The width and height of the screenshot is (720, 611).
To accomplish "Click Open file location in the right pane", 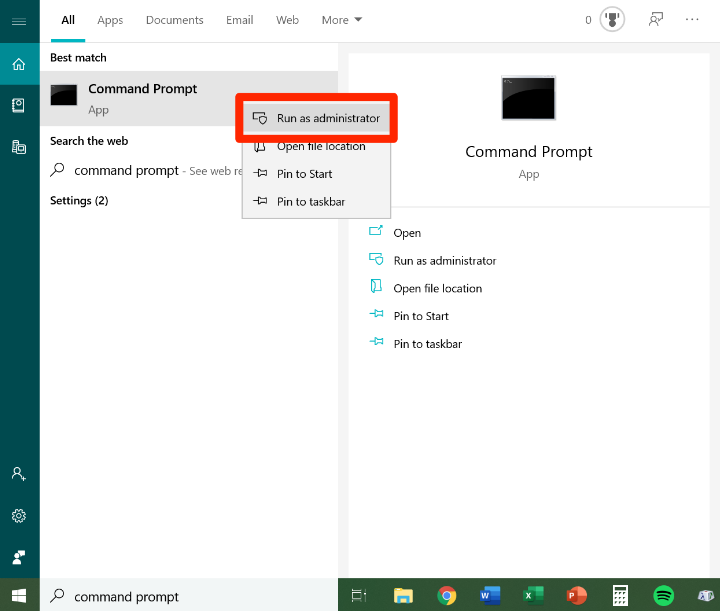I will (x=426, y=288).
